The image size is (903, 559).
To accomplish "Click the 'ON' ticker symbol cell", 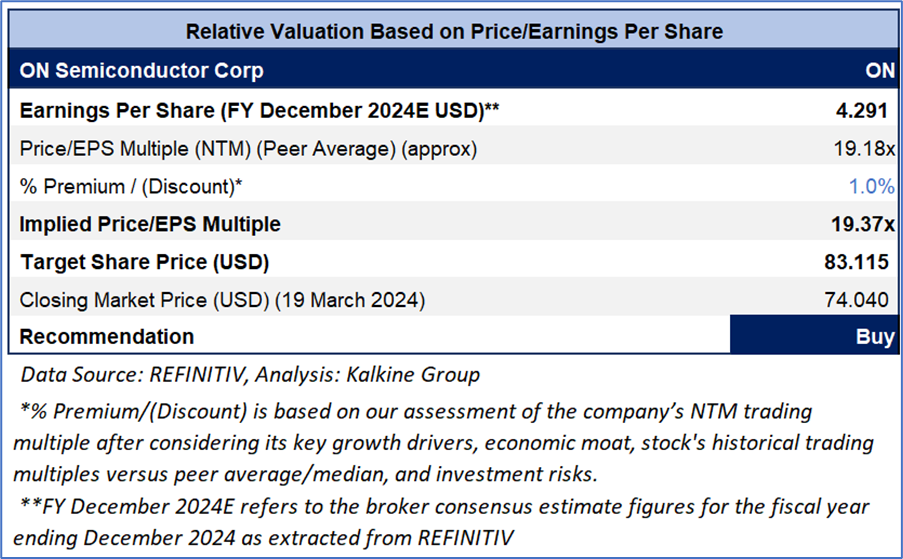I will [879, 72].
